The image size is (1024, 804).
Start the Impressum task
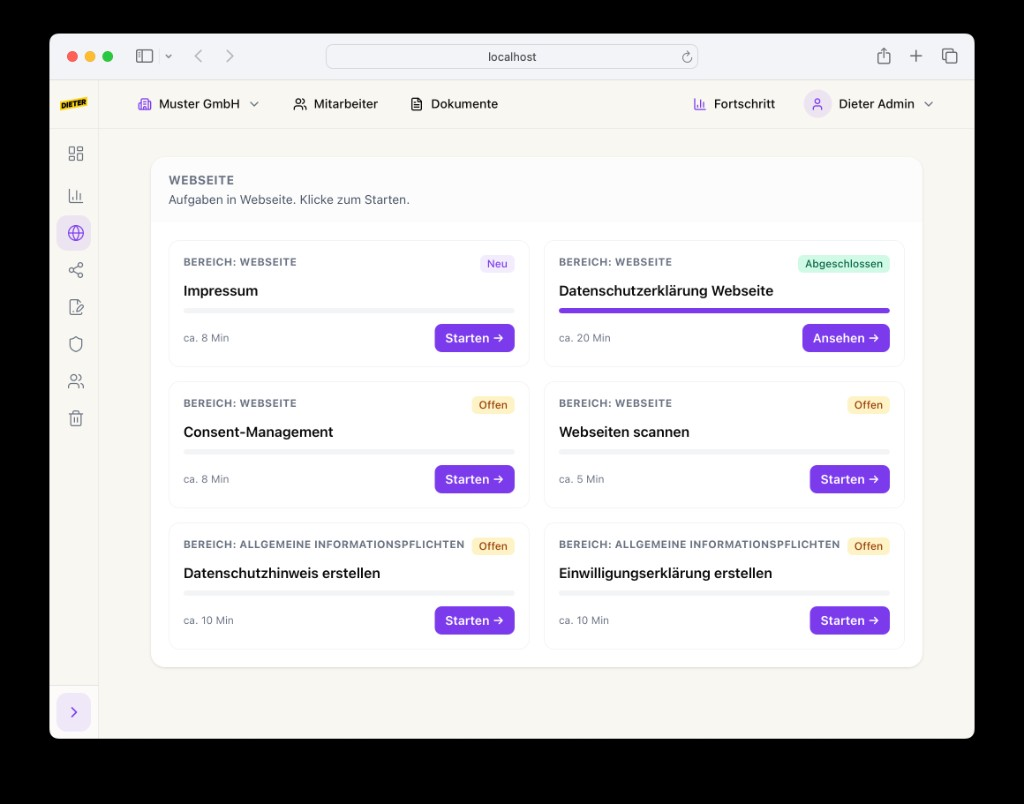coord(474,338)
